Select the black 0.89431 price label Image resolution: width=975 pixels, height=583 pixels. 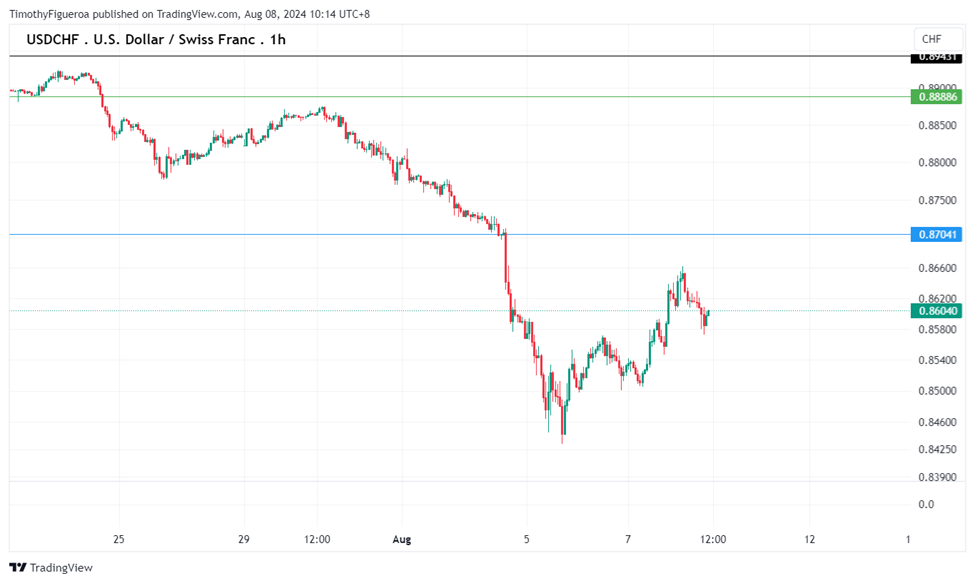pyautogui.click(x=936, y=57)
